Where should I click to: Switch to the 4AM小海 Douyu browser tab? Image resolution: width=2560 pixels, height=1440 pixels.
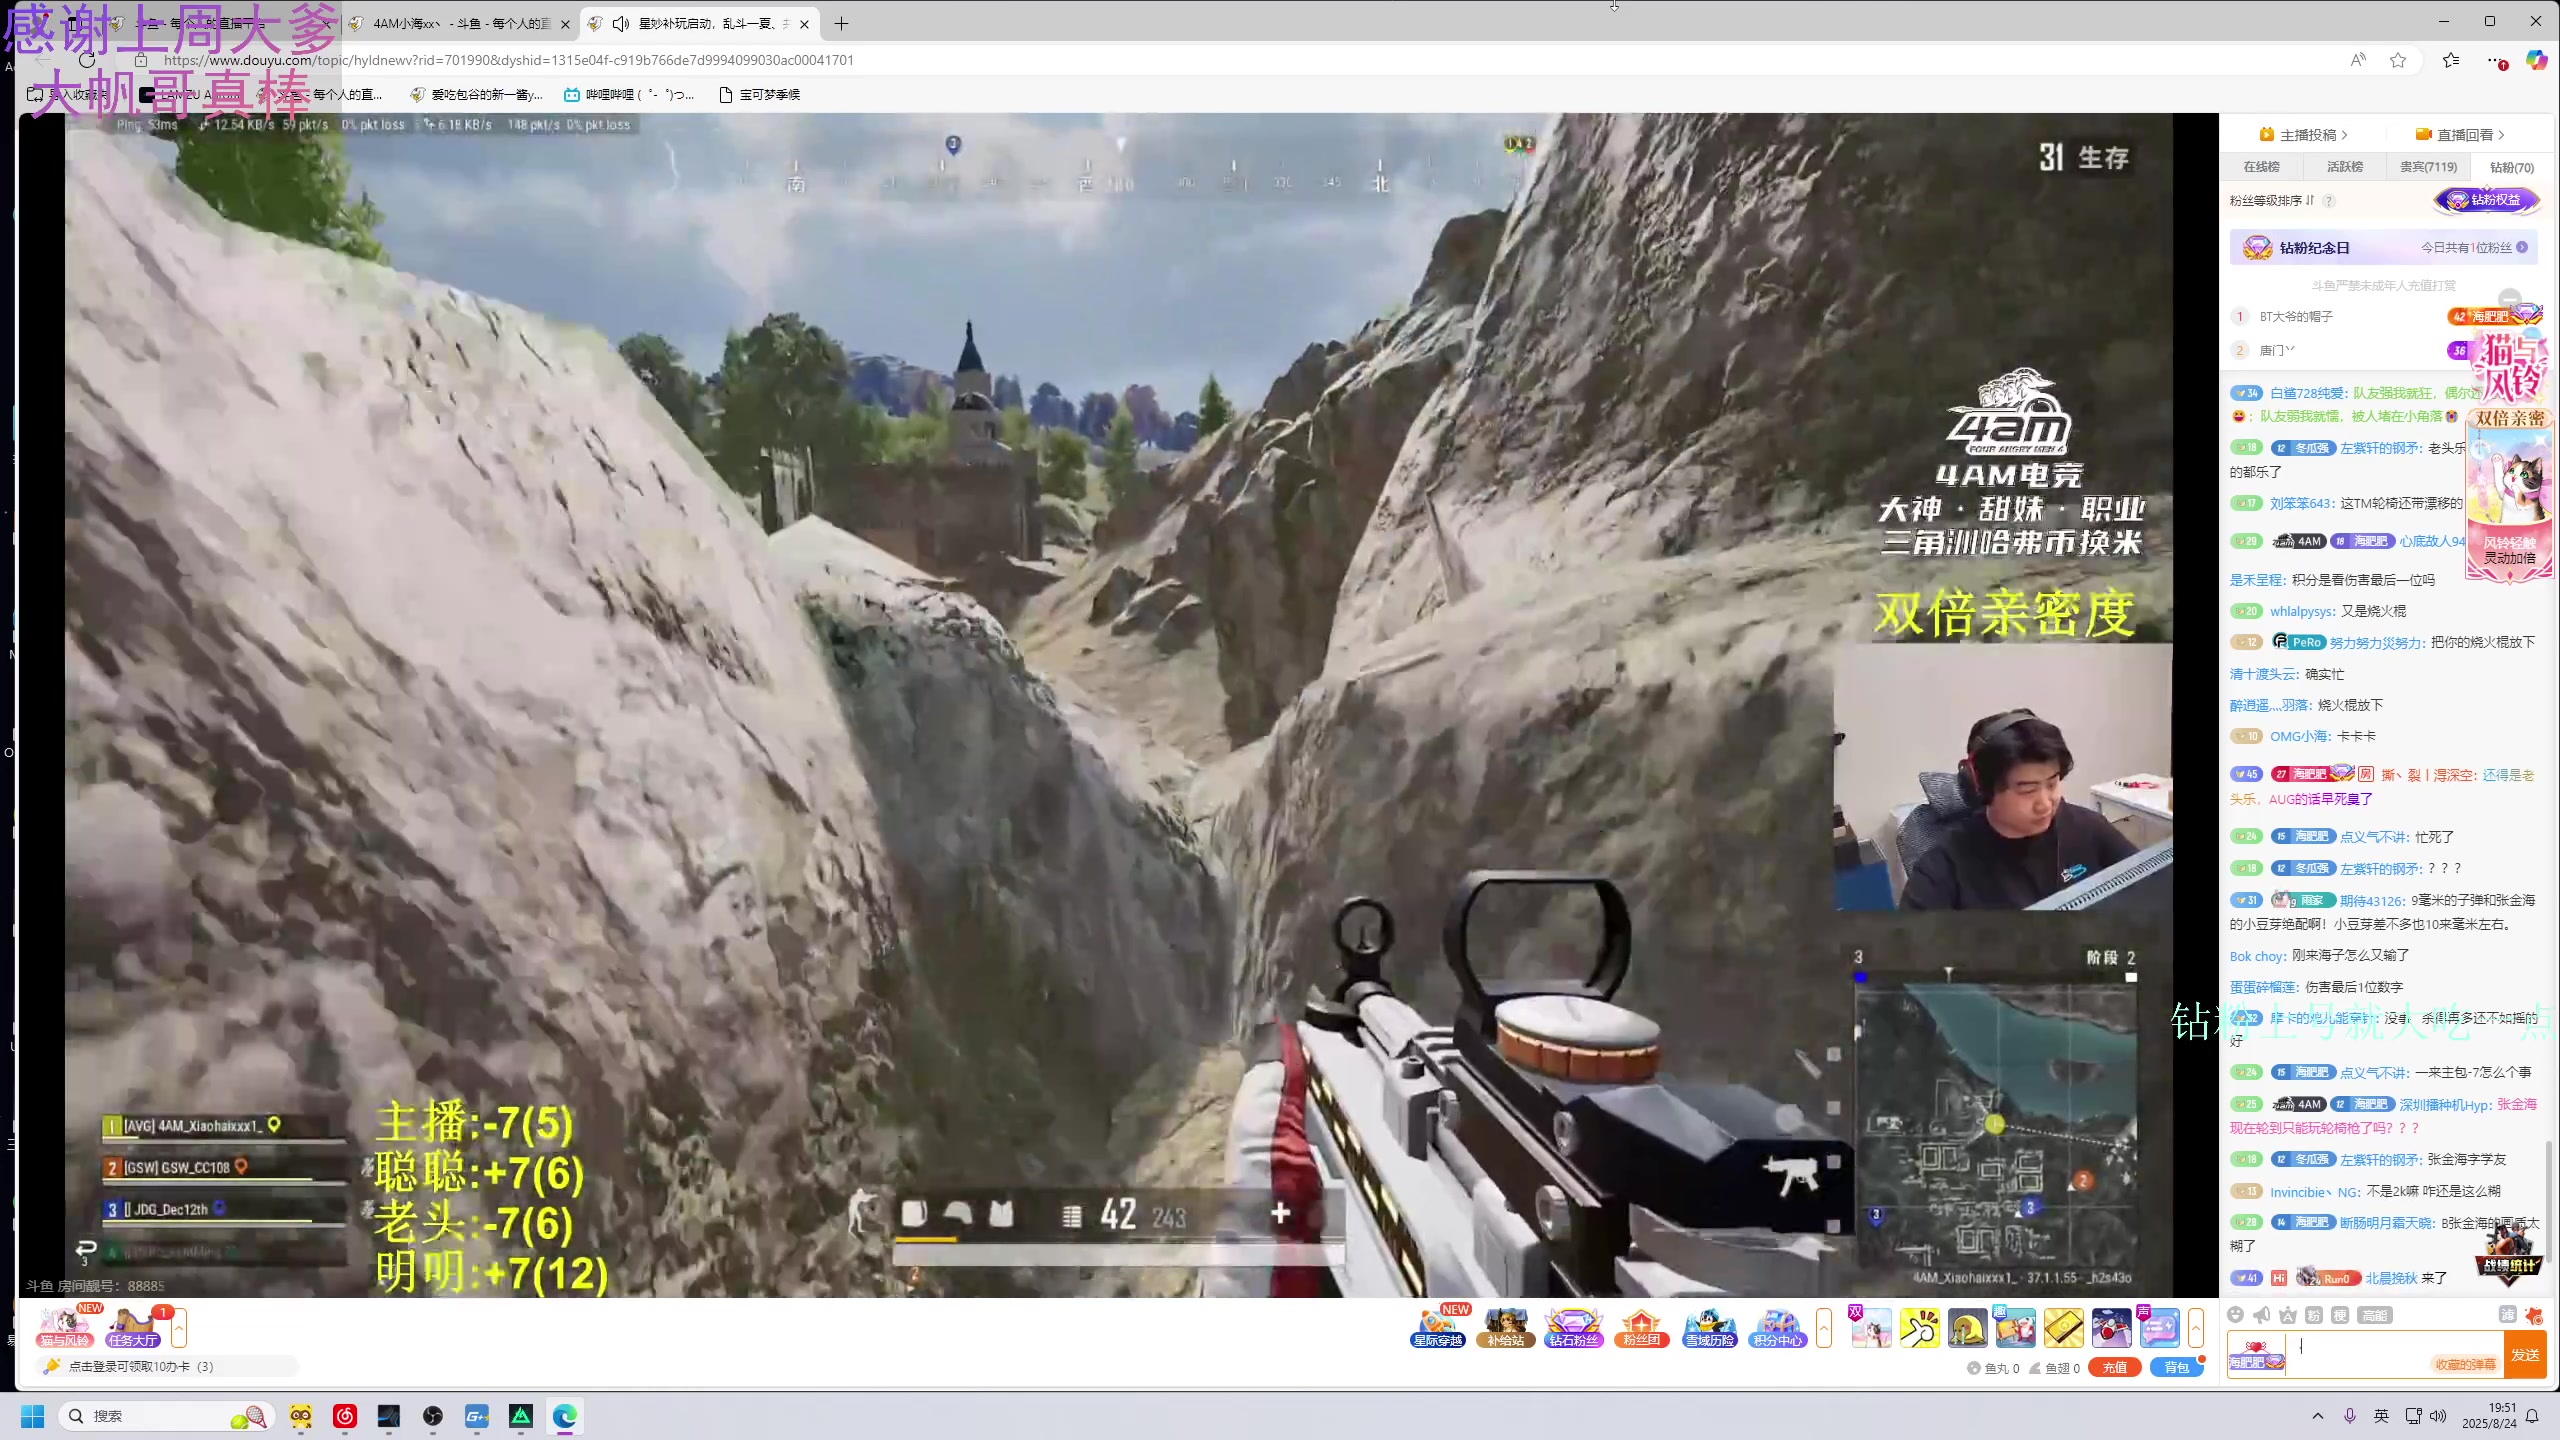click(x=460, y=23)
